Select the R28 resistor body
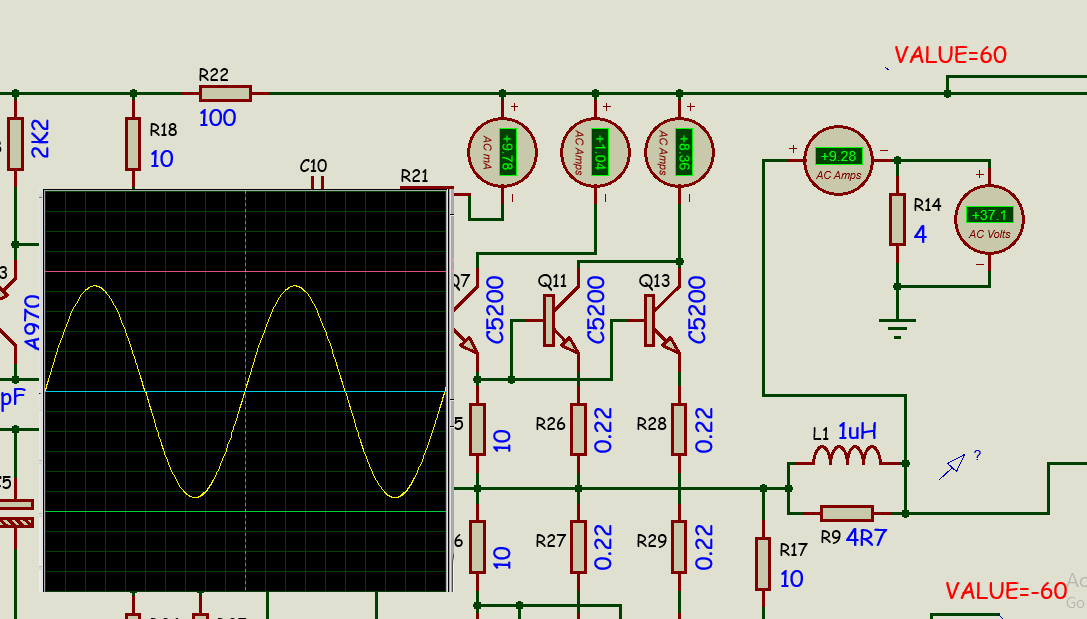Image resolution: width=1087 pixels, height=619 pixels. (x=679, y=430)
